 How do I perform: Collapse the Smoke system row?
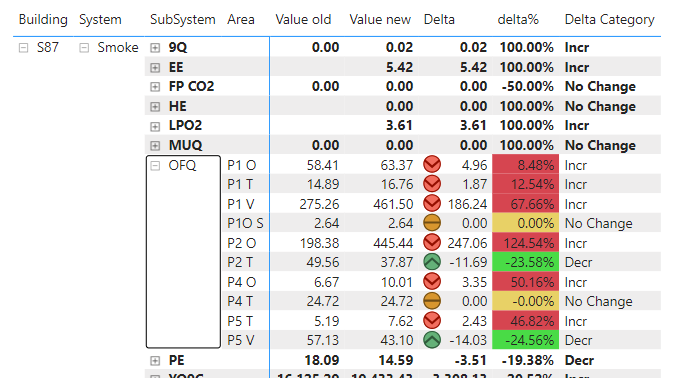tap(84, 48)
